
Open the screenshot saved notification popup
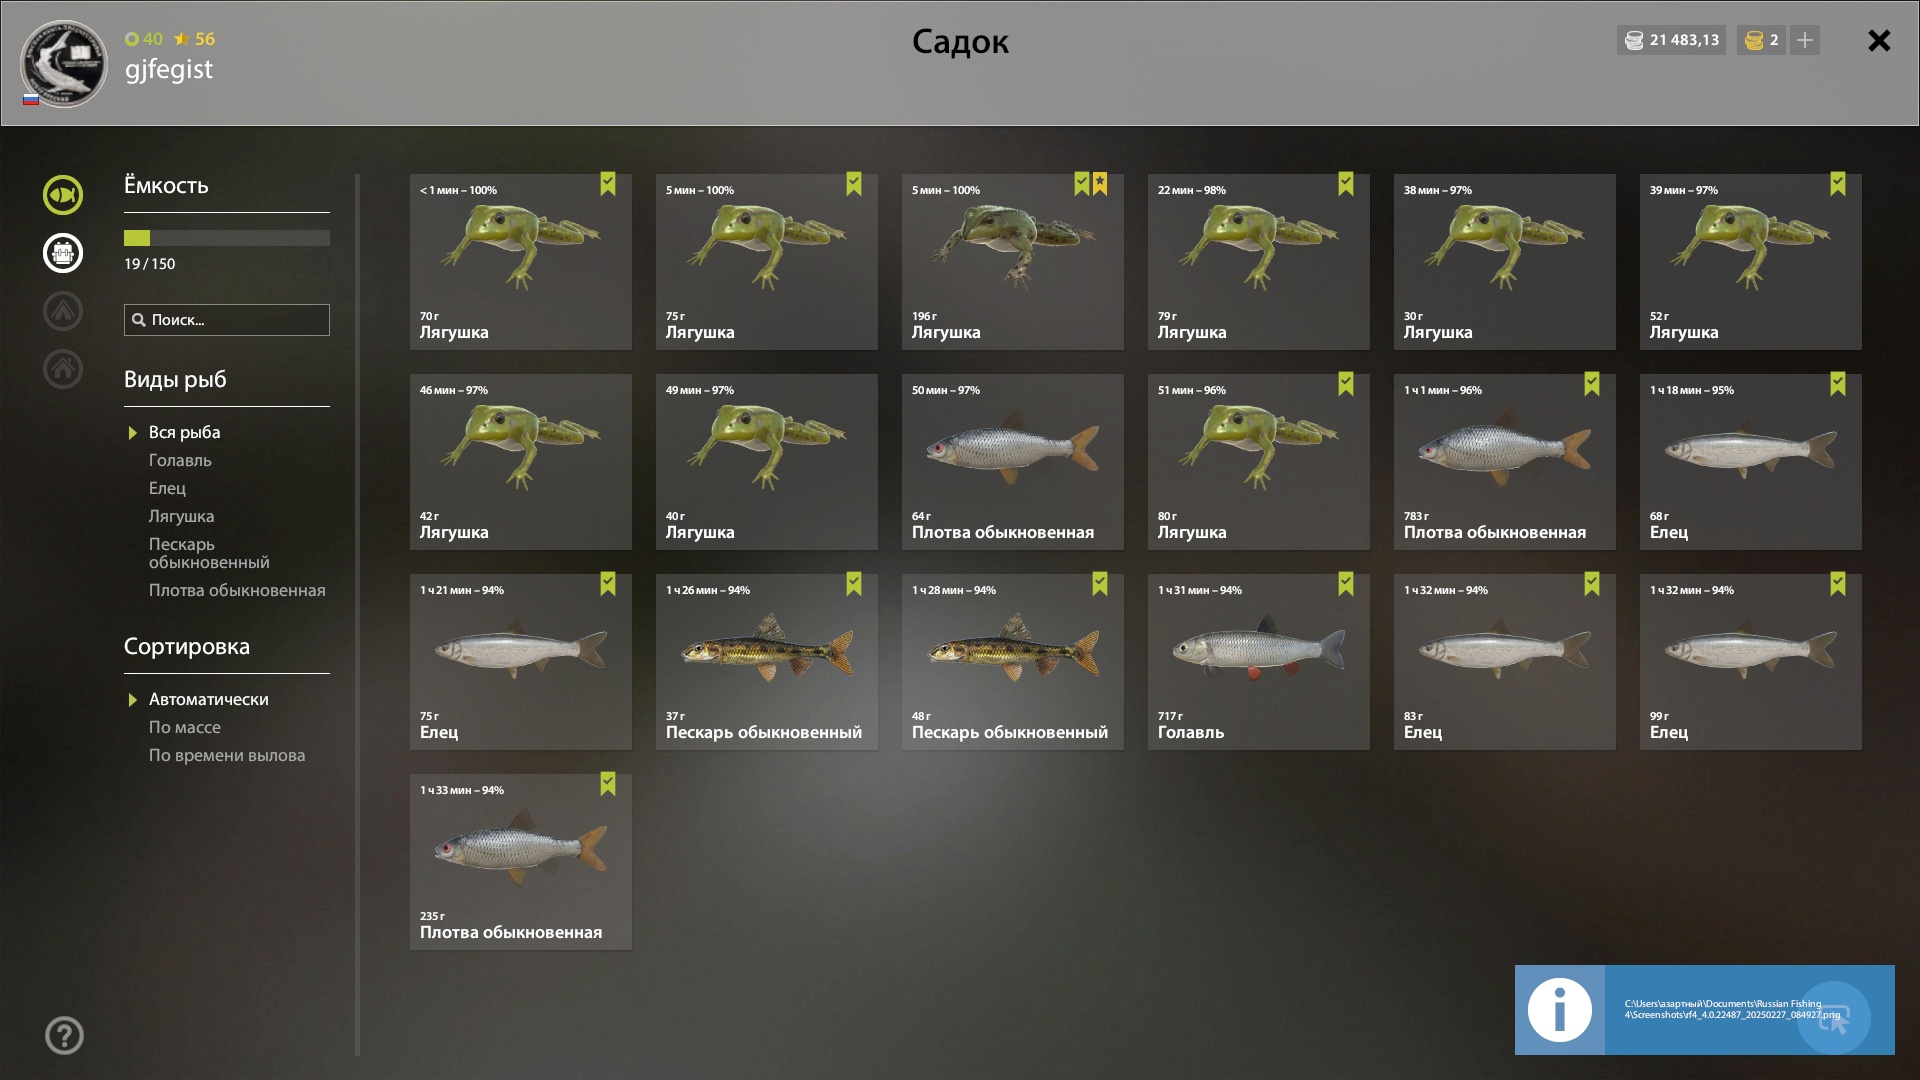[1704, 1010]
